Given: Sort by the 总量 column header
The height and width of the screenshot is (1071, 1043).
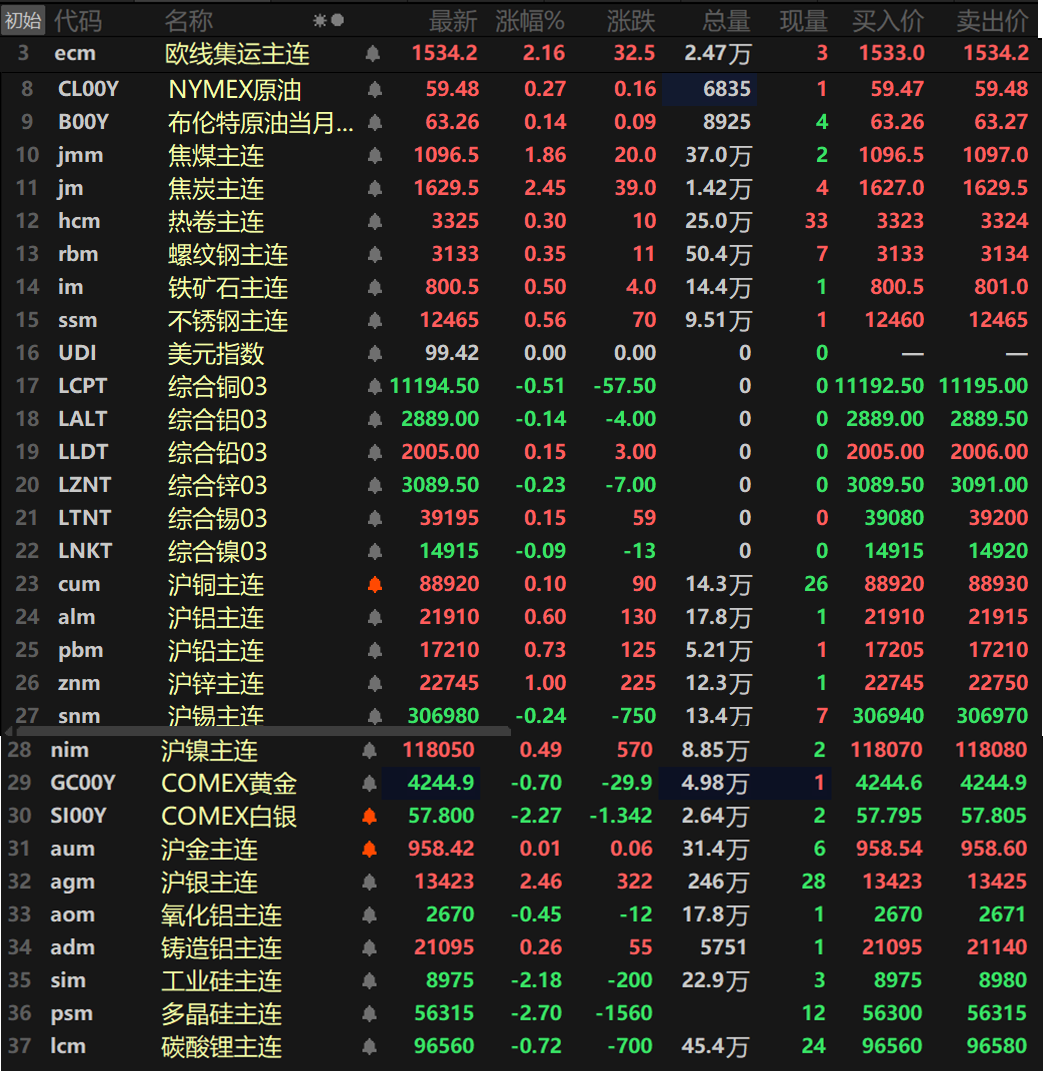Looking at the screenshot, I should tap(726, 20).
